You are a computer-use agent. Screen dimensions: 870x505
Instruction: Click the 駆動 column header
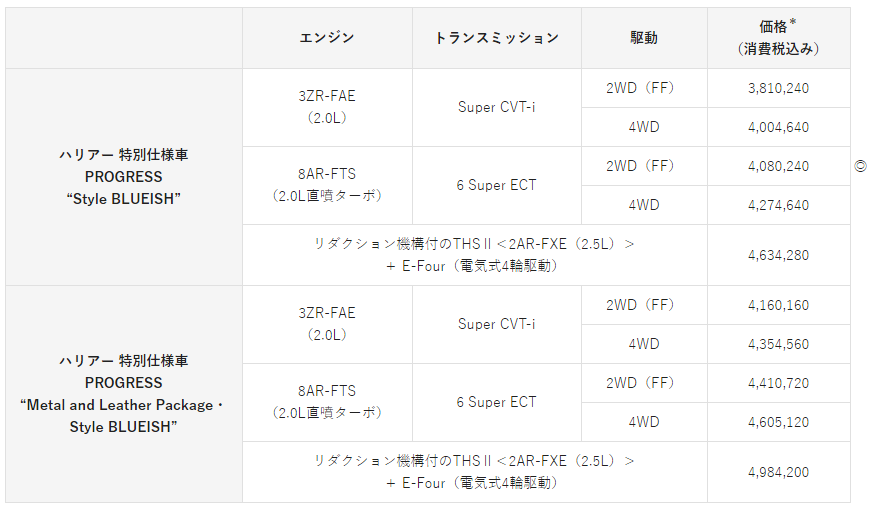point(644,38)
